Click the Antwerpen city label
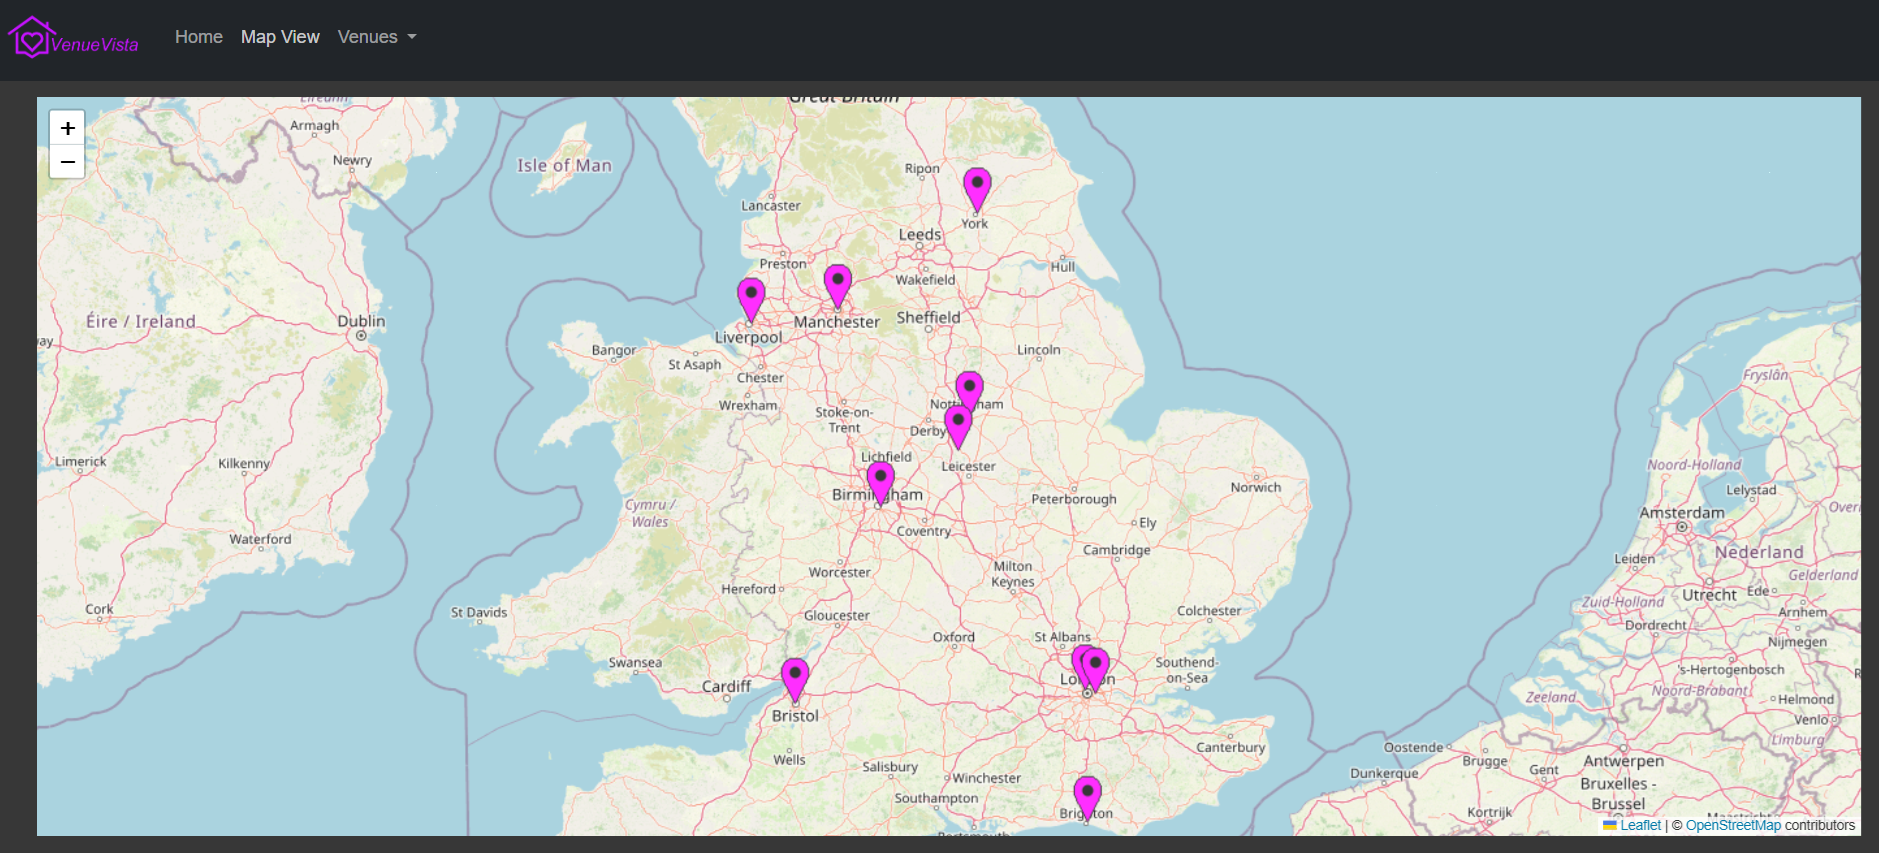Screen dimensions: 1879x853 coord(1624,761)
